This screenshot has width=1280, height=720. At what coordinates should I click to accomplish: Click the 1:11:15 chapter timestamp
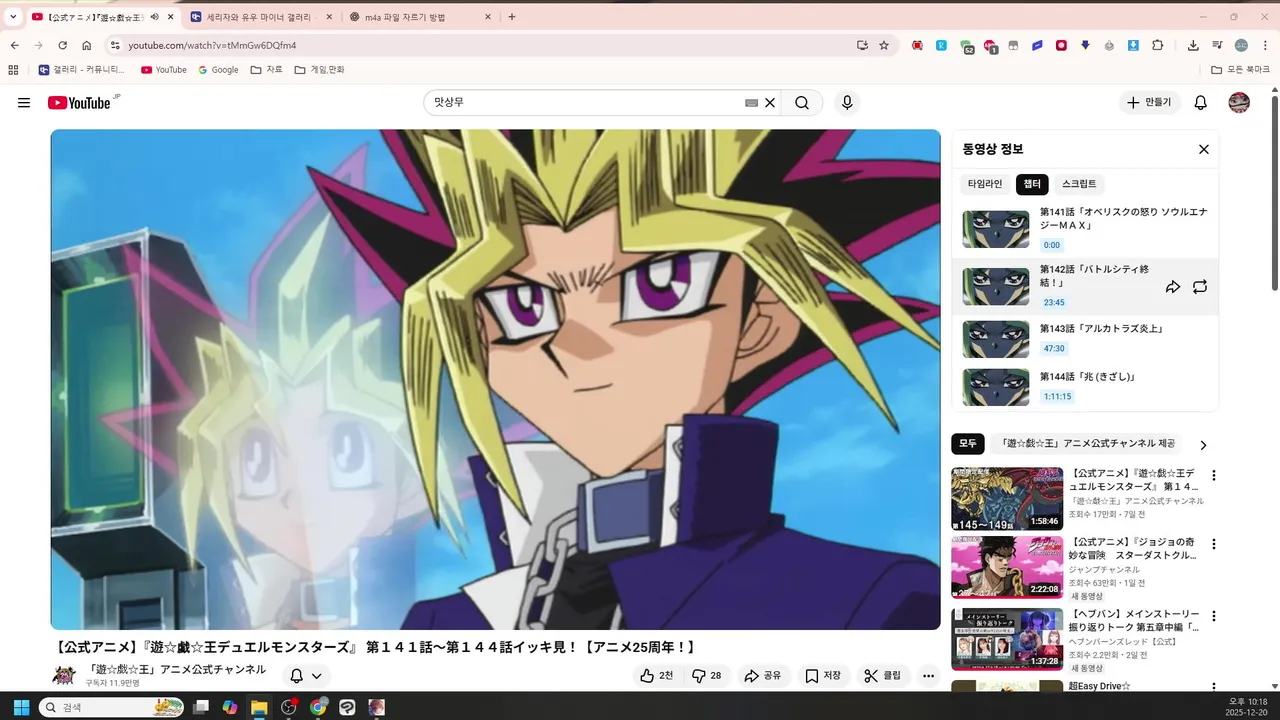pyautogui.click(x=1057, y=396)
